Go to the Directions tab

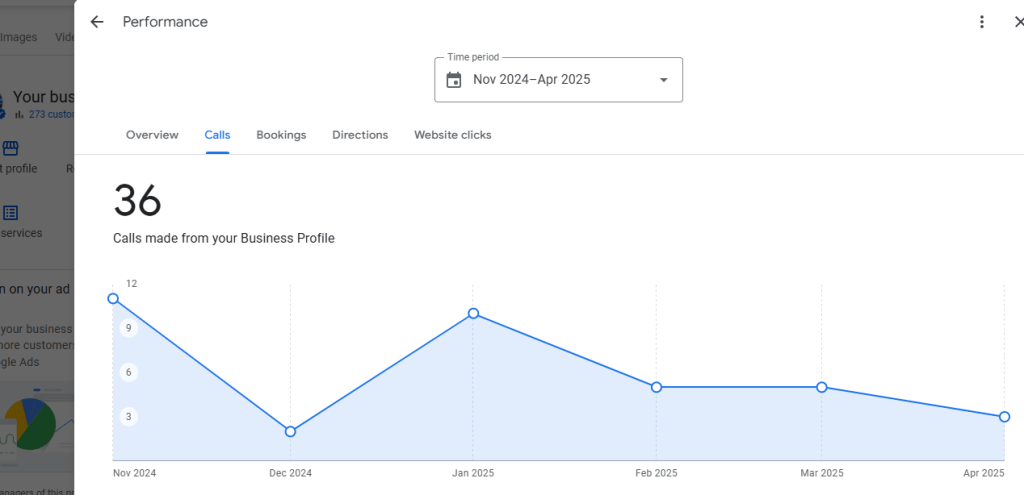360,135
